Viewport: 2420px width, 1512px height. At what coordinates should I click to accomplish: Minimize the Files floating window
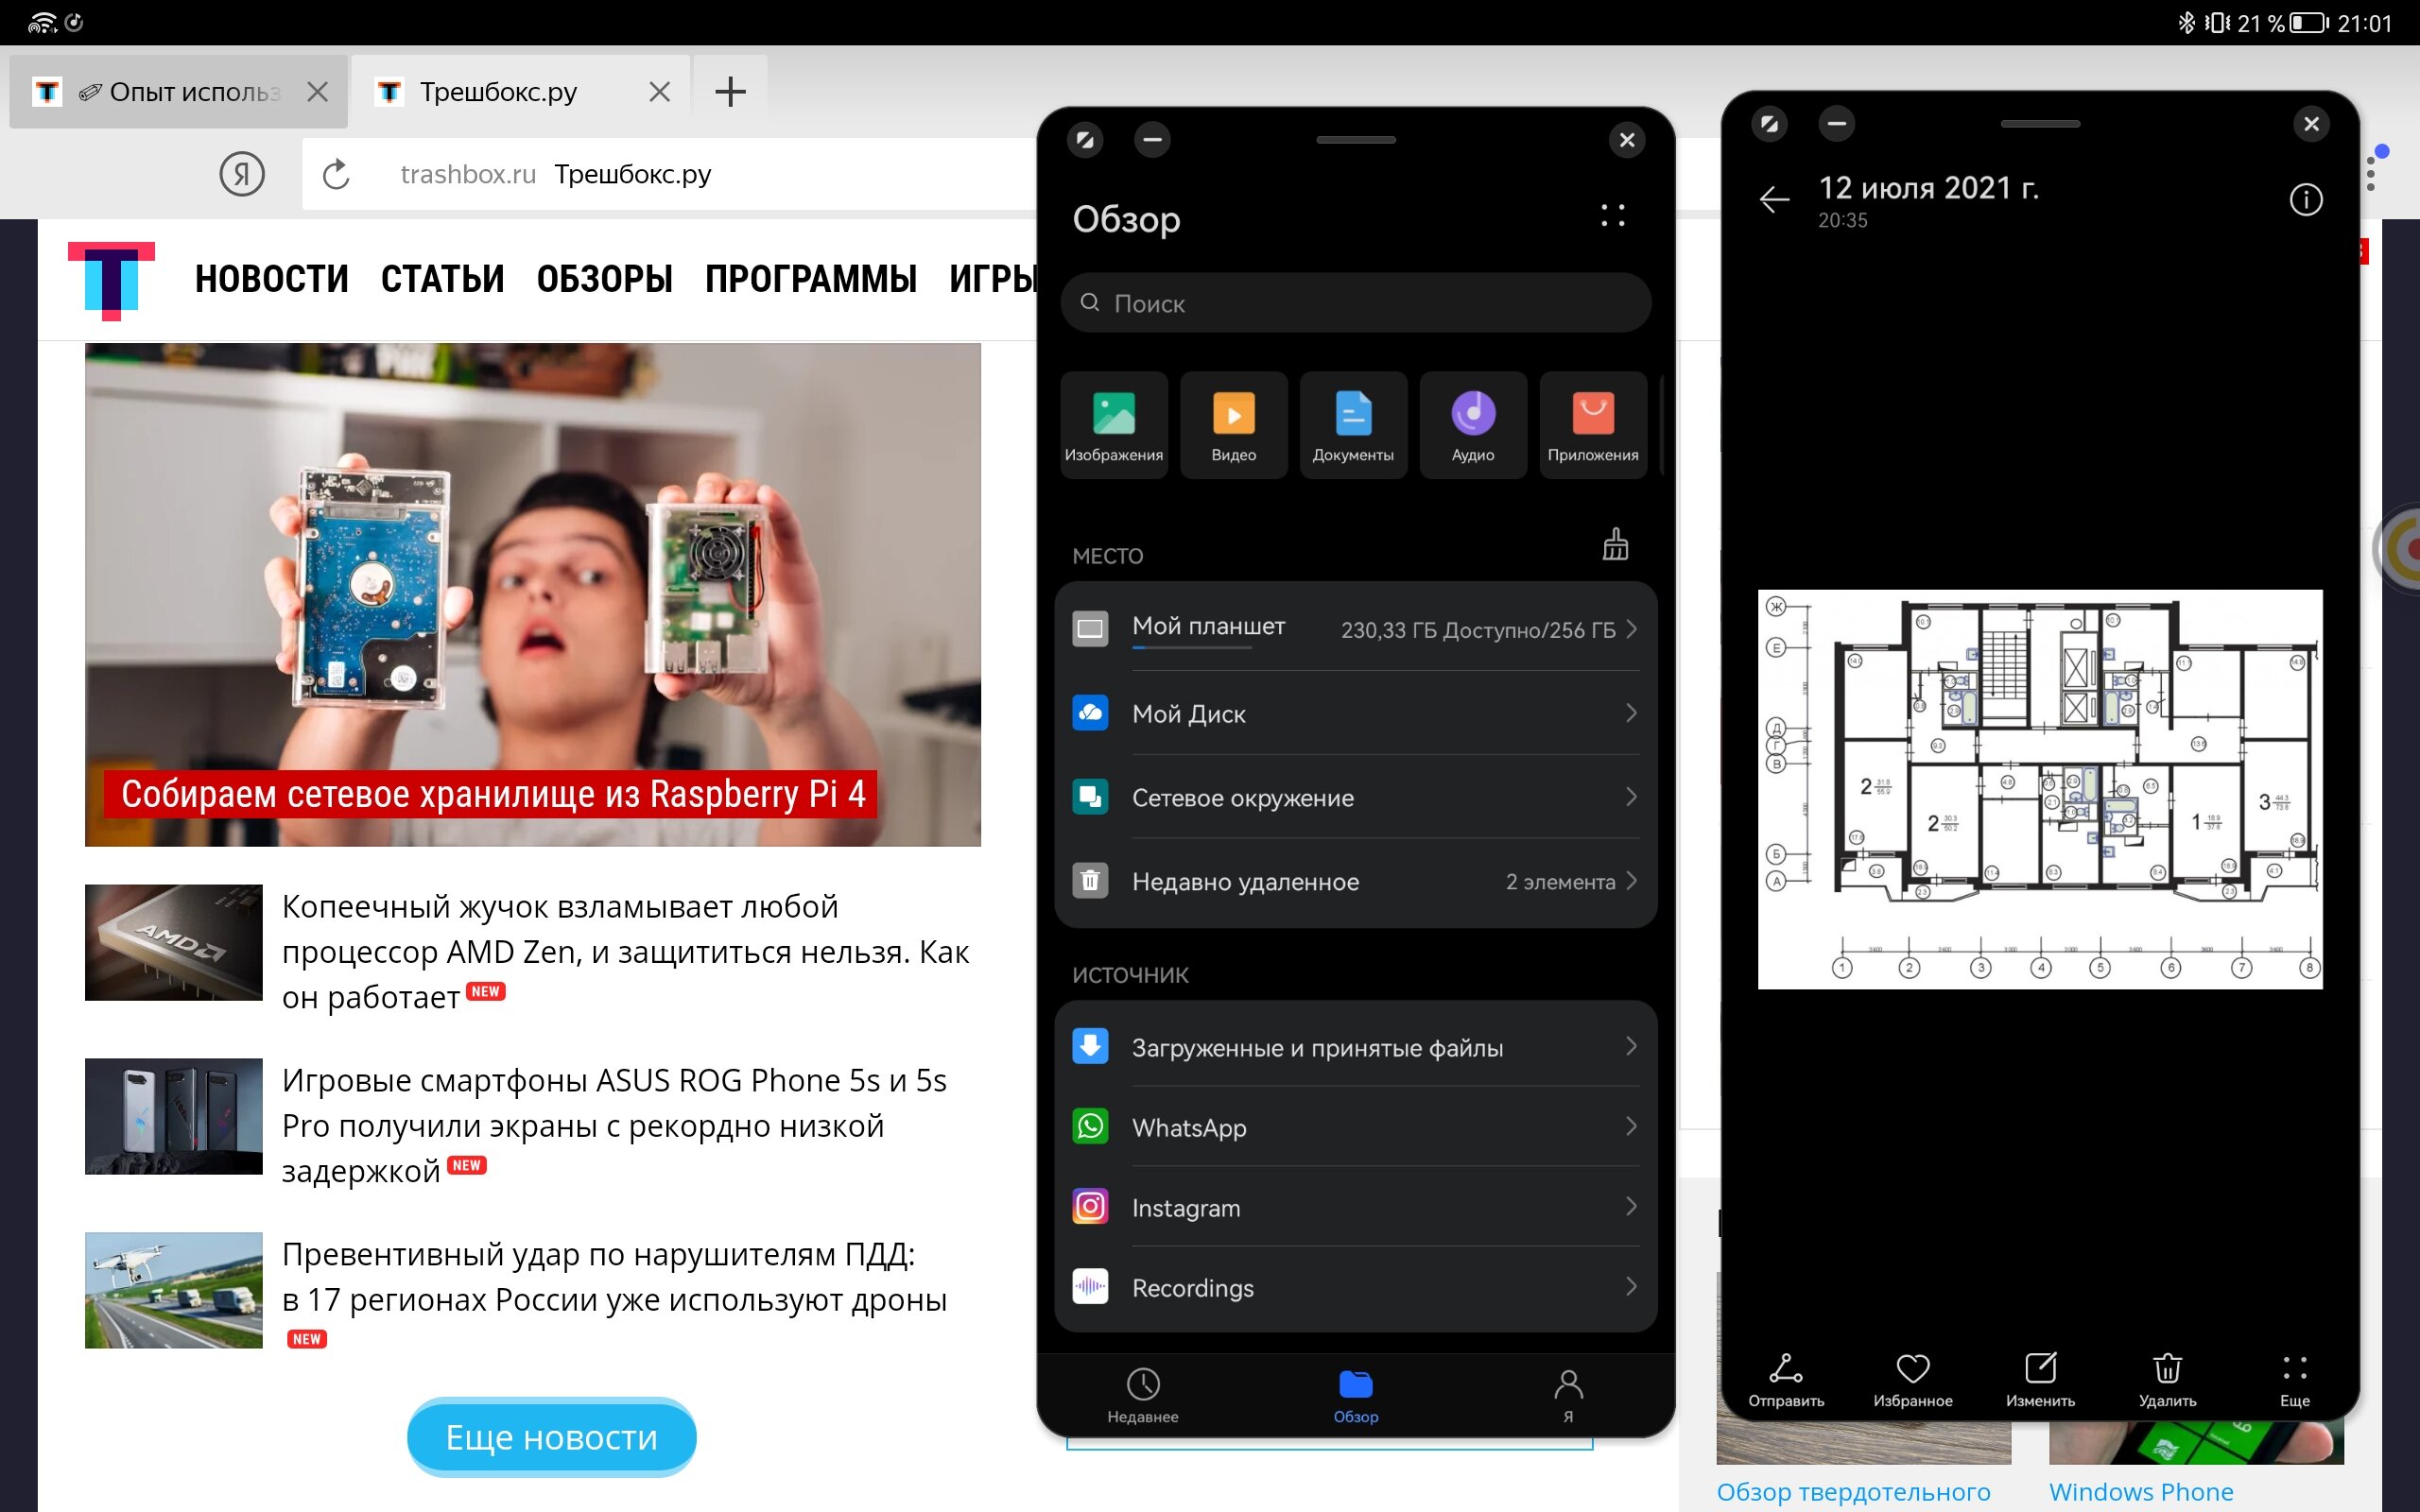point(1152,140)
